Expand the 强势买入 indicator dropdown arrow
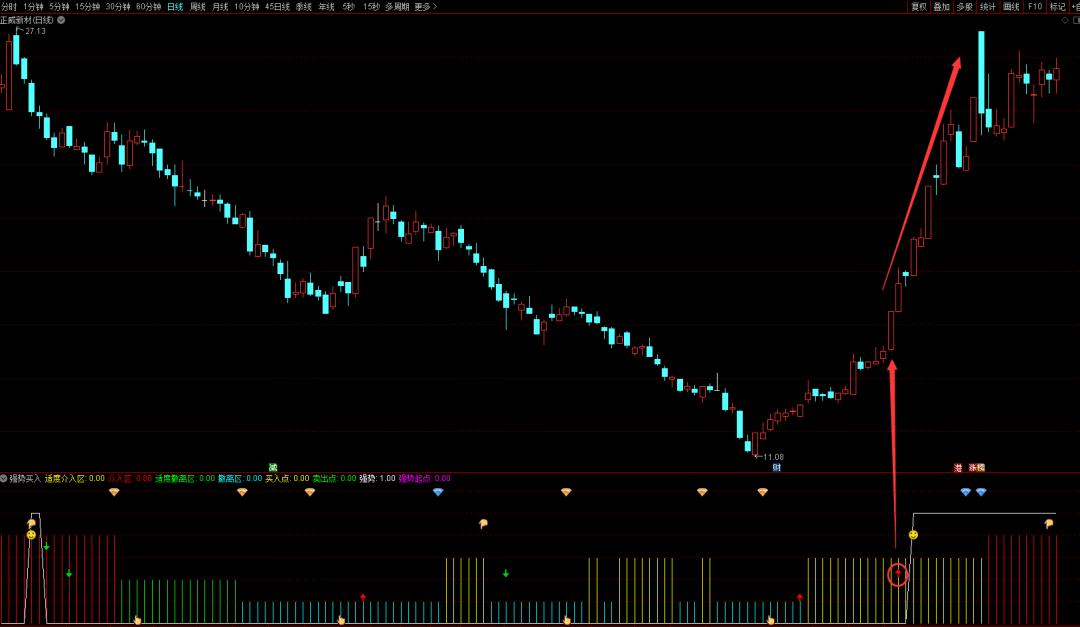Viewport: 1080px width, 627px height. coord(3,478)
